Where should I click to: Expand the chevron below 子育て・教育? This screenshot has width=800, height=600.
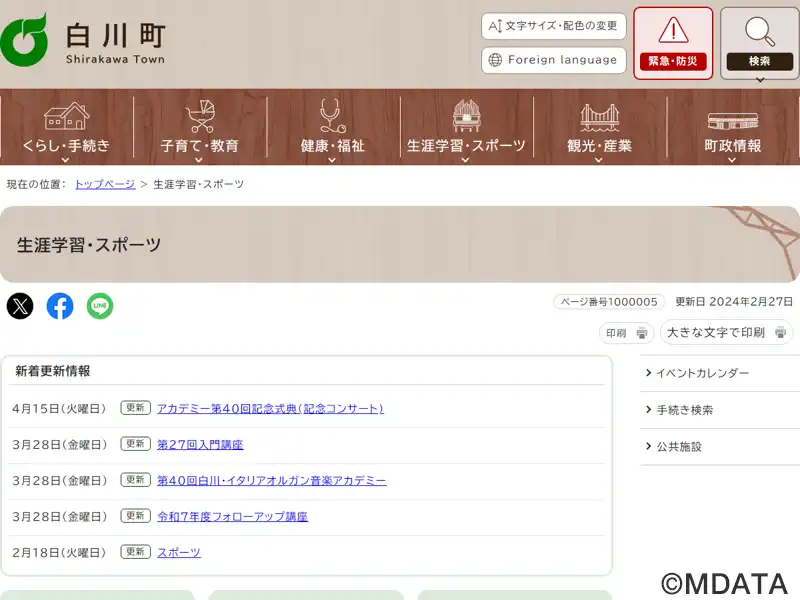(199, 160)
